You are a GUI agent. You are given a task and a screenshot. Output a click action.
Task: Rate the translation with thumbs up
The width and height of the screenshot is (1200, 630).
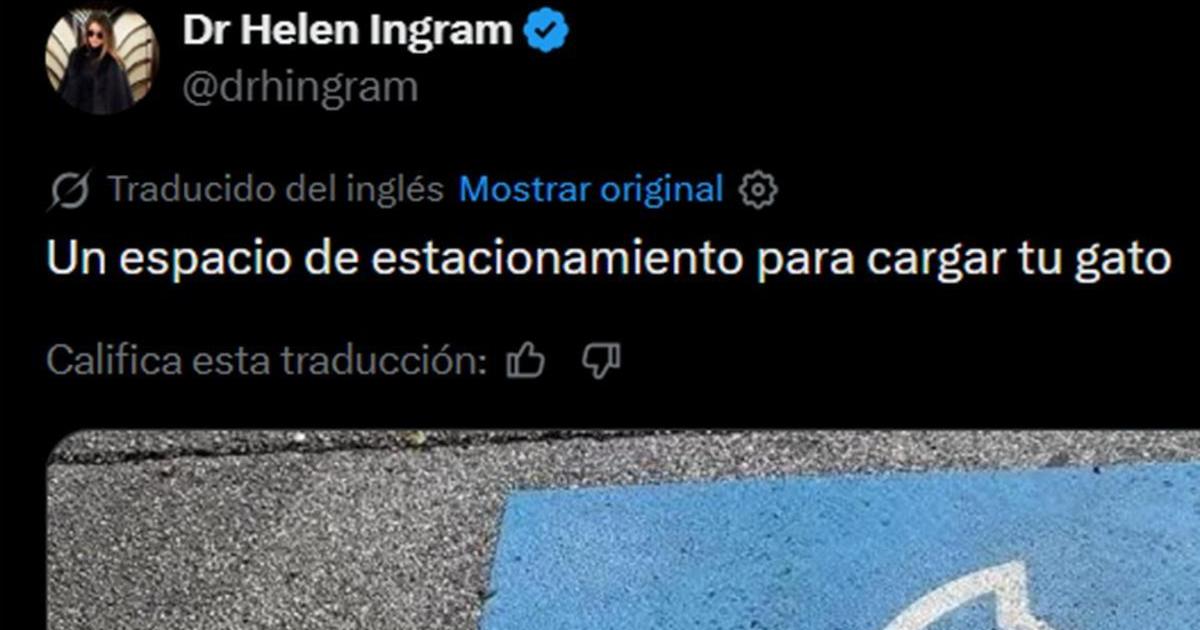tap(526, 360)
